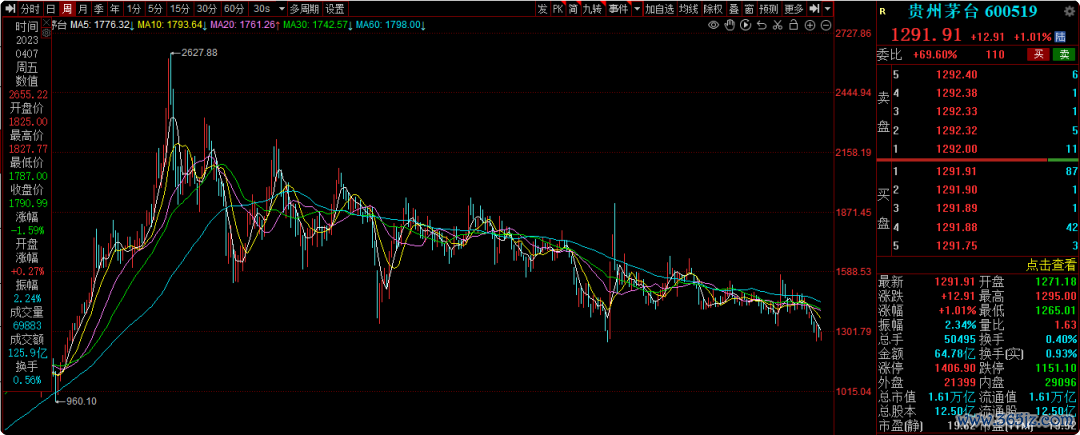Click the eye icon to hide chart overlays
1080x435 pixels.
(714, 25)
